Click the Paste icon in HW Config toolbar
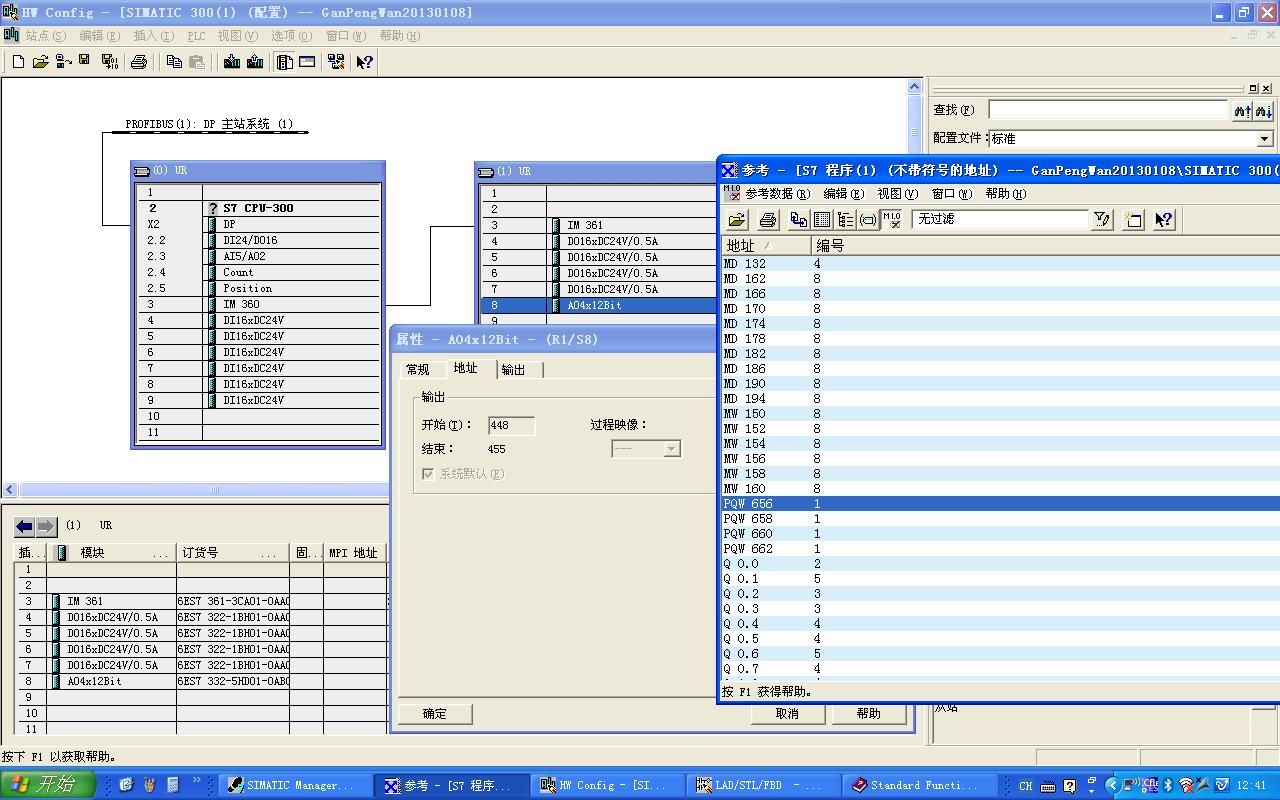This screenshot has width=1280, height=800. (x=197, y=62)
